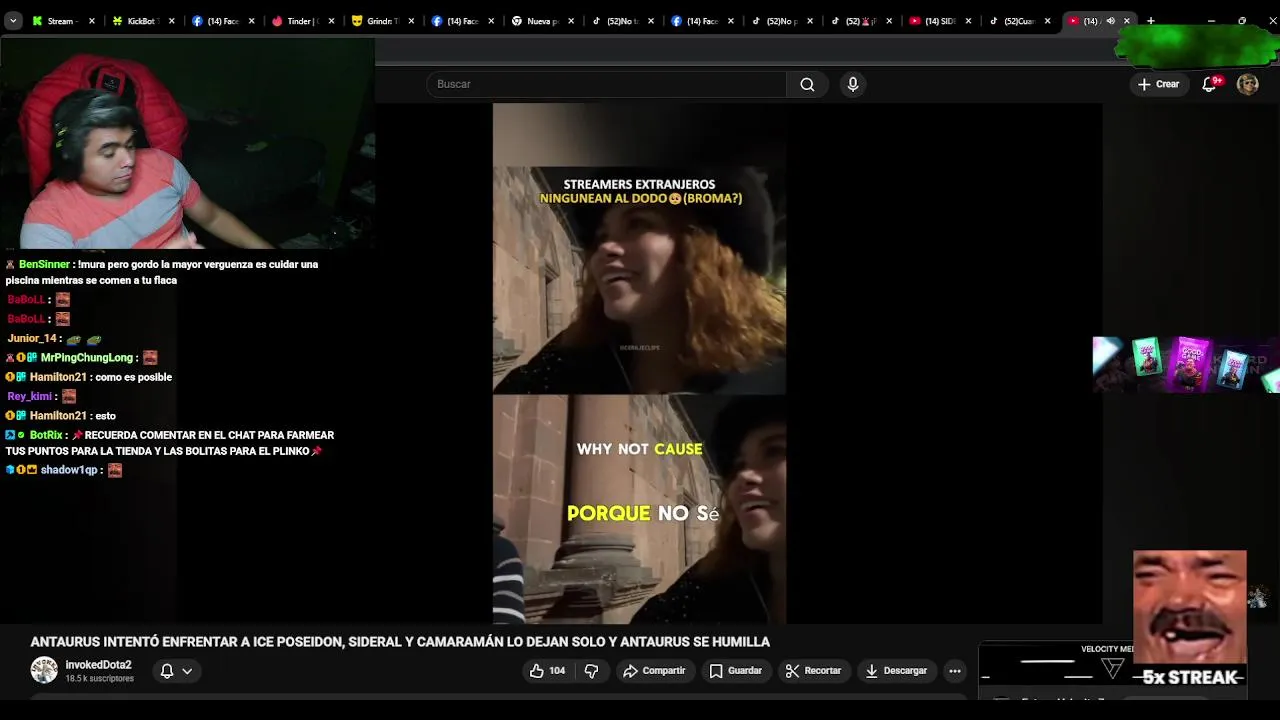Open a new browser tab with plus
Screen dimensions: 1280x720
(1151, 21)
